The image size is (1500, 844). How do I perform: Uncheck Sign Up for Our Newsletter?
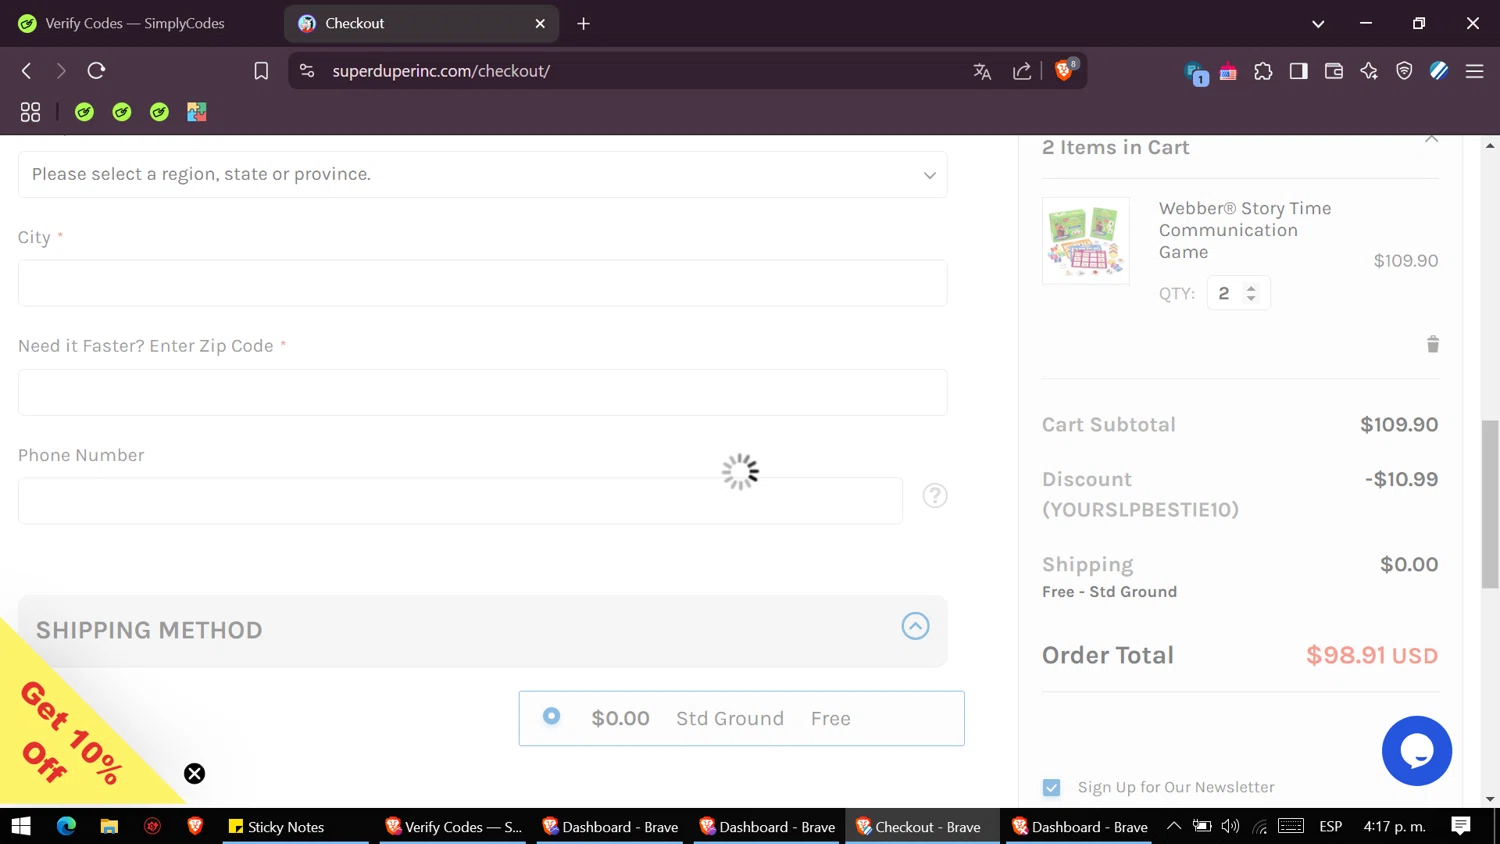click(1051, 788)
